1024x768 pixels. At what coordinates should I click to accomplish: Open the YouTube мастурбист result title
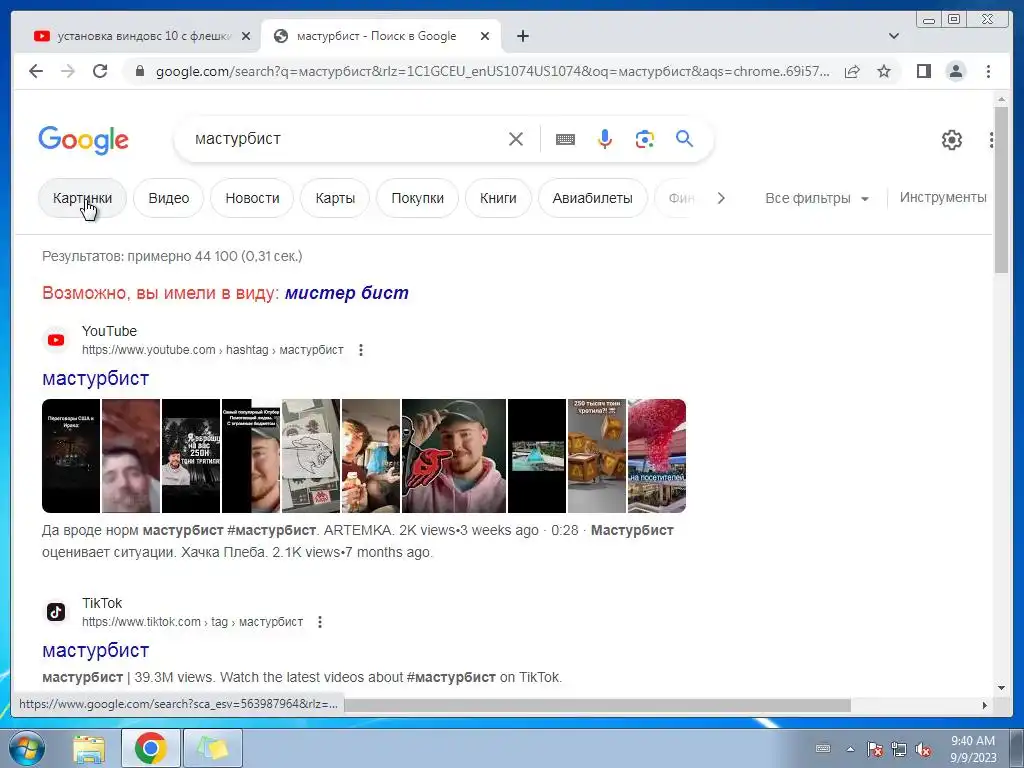point(95,378)
